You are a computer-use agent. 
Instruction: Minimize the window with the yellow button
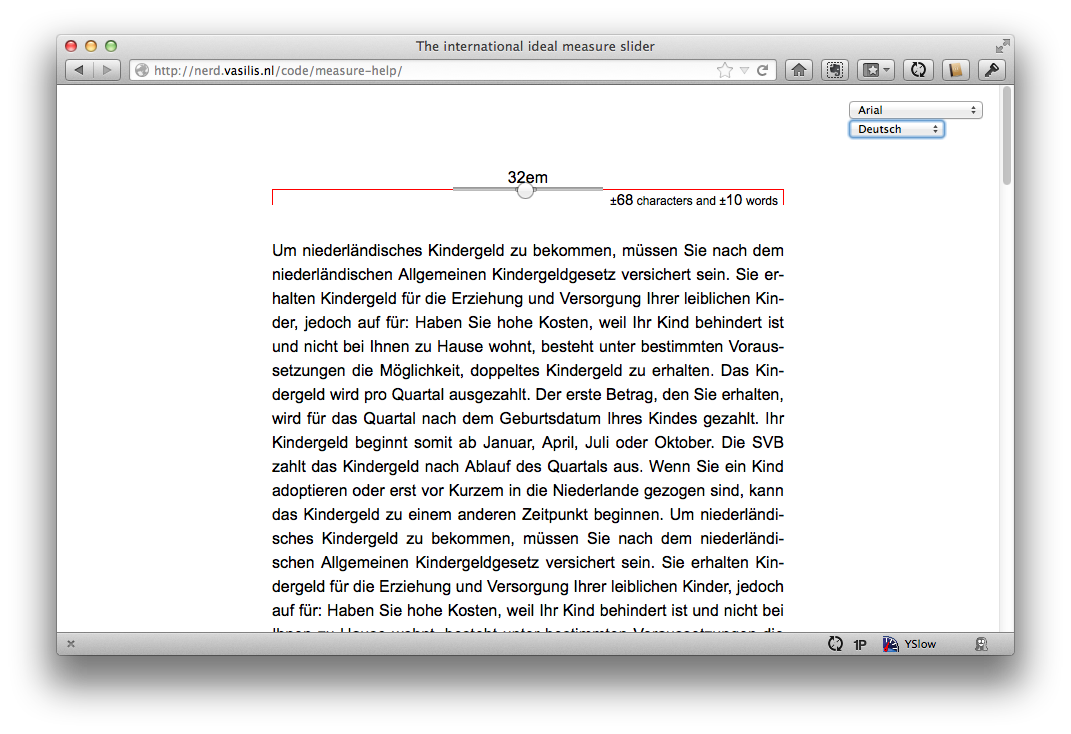(91, 46)
